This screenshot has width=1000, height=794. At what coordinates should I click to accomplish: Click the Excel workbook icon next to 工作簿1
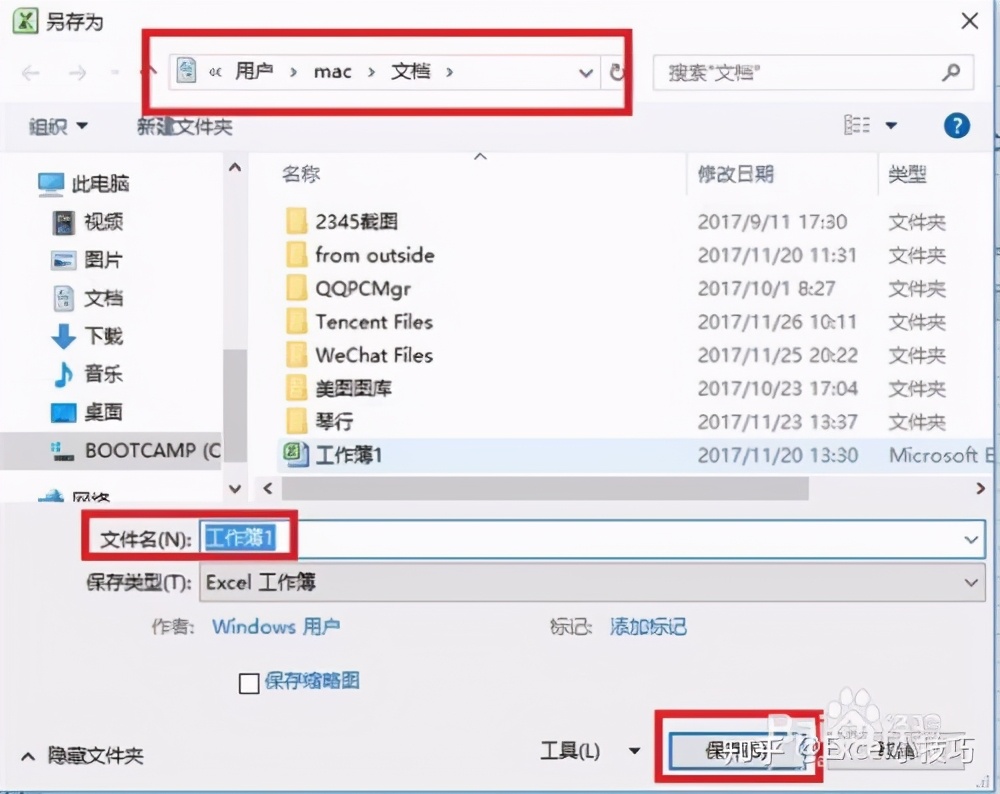tap(295, 455)
